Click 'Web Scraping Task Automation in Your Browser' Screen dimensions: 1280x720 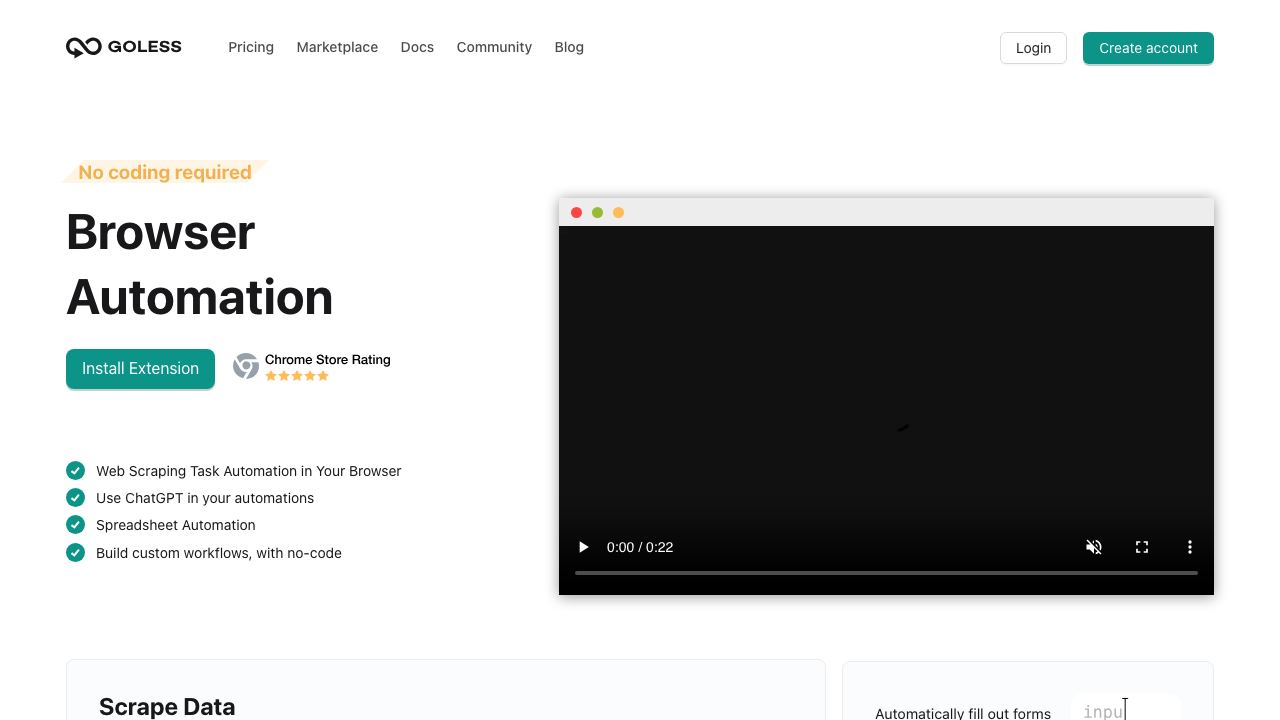point(249,471)
